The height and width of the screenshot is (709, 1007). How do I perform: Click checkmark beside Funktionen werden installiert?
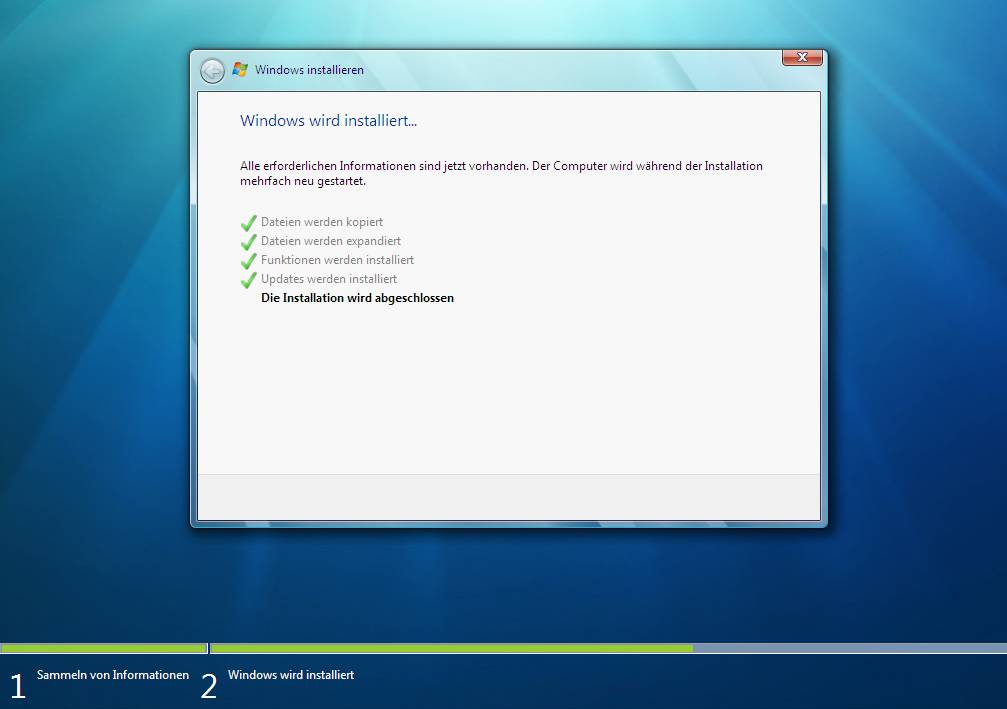(x=249, y=261)
